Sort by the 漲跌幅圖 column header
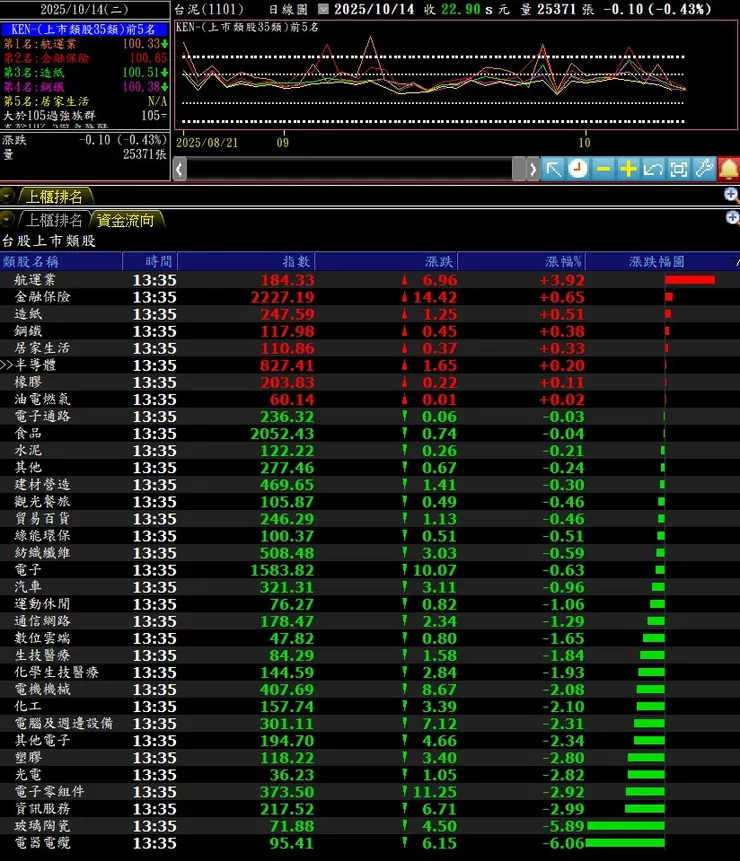 click(659, 261)
